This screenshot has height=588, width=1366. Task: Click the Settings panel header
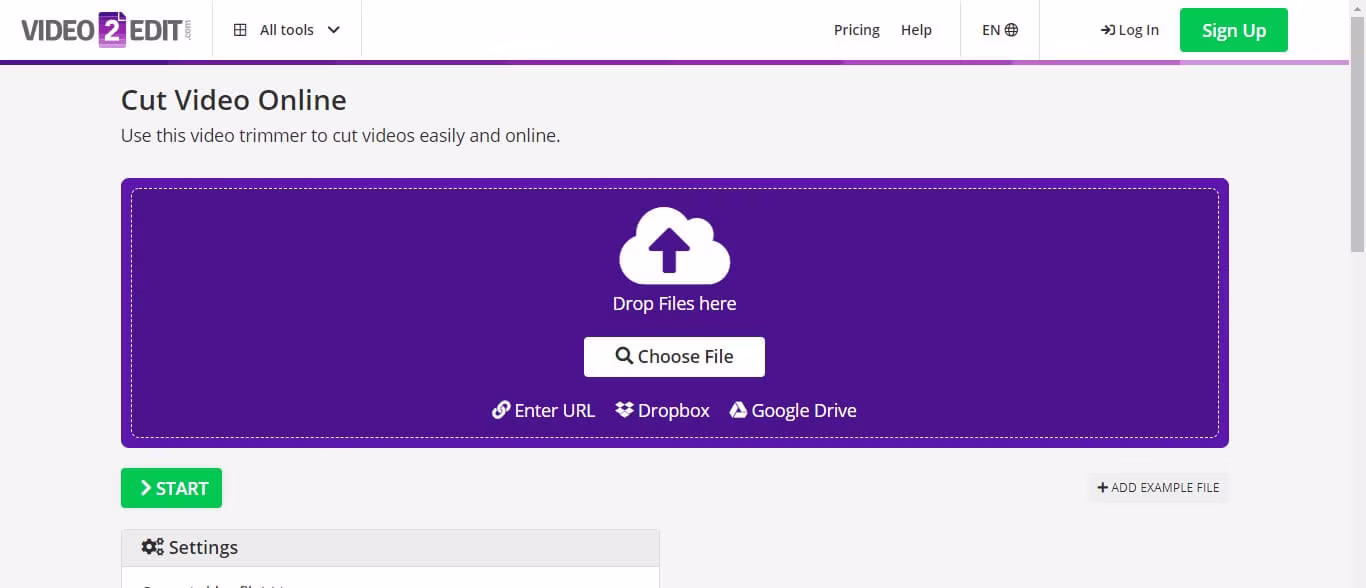[390, 548]
